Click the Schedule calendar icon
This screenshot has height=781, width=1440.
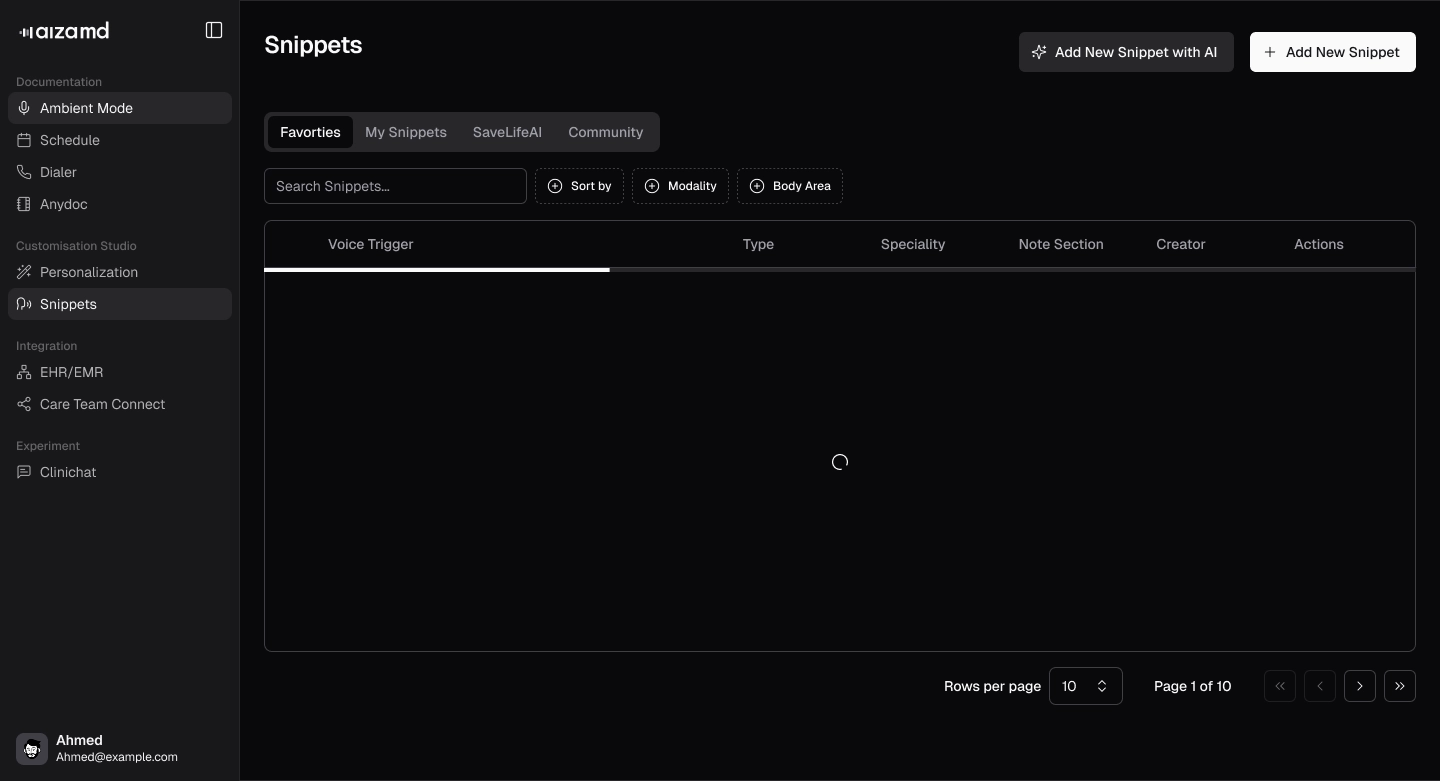click(24, 140)
